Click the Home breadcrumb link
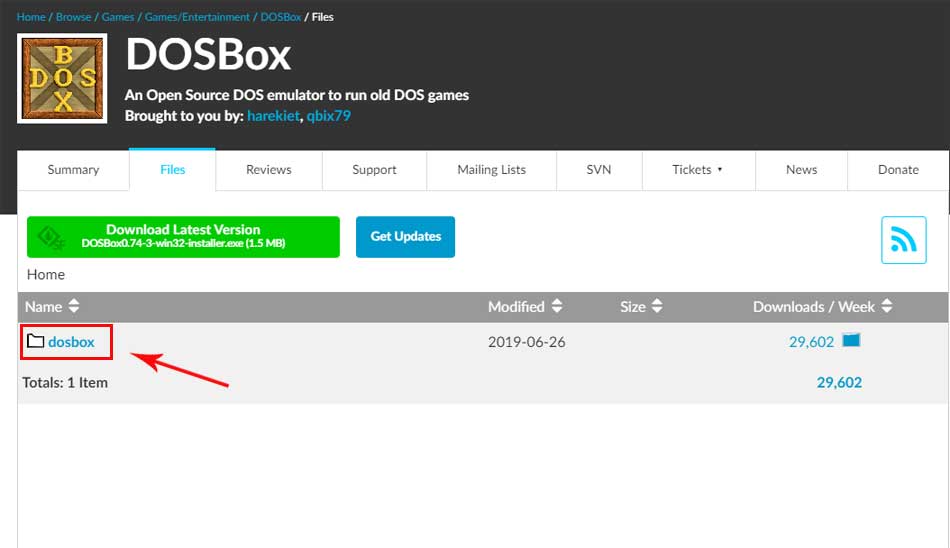The height and width of the screenshot is (548, 950). (31, 17)
